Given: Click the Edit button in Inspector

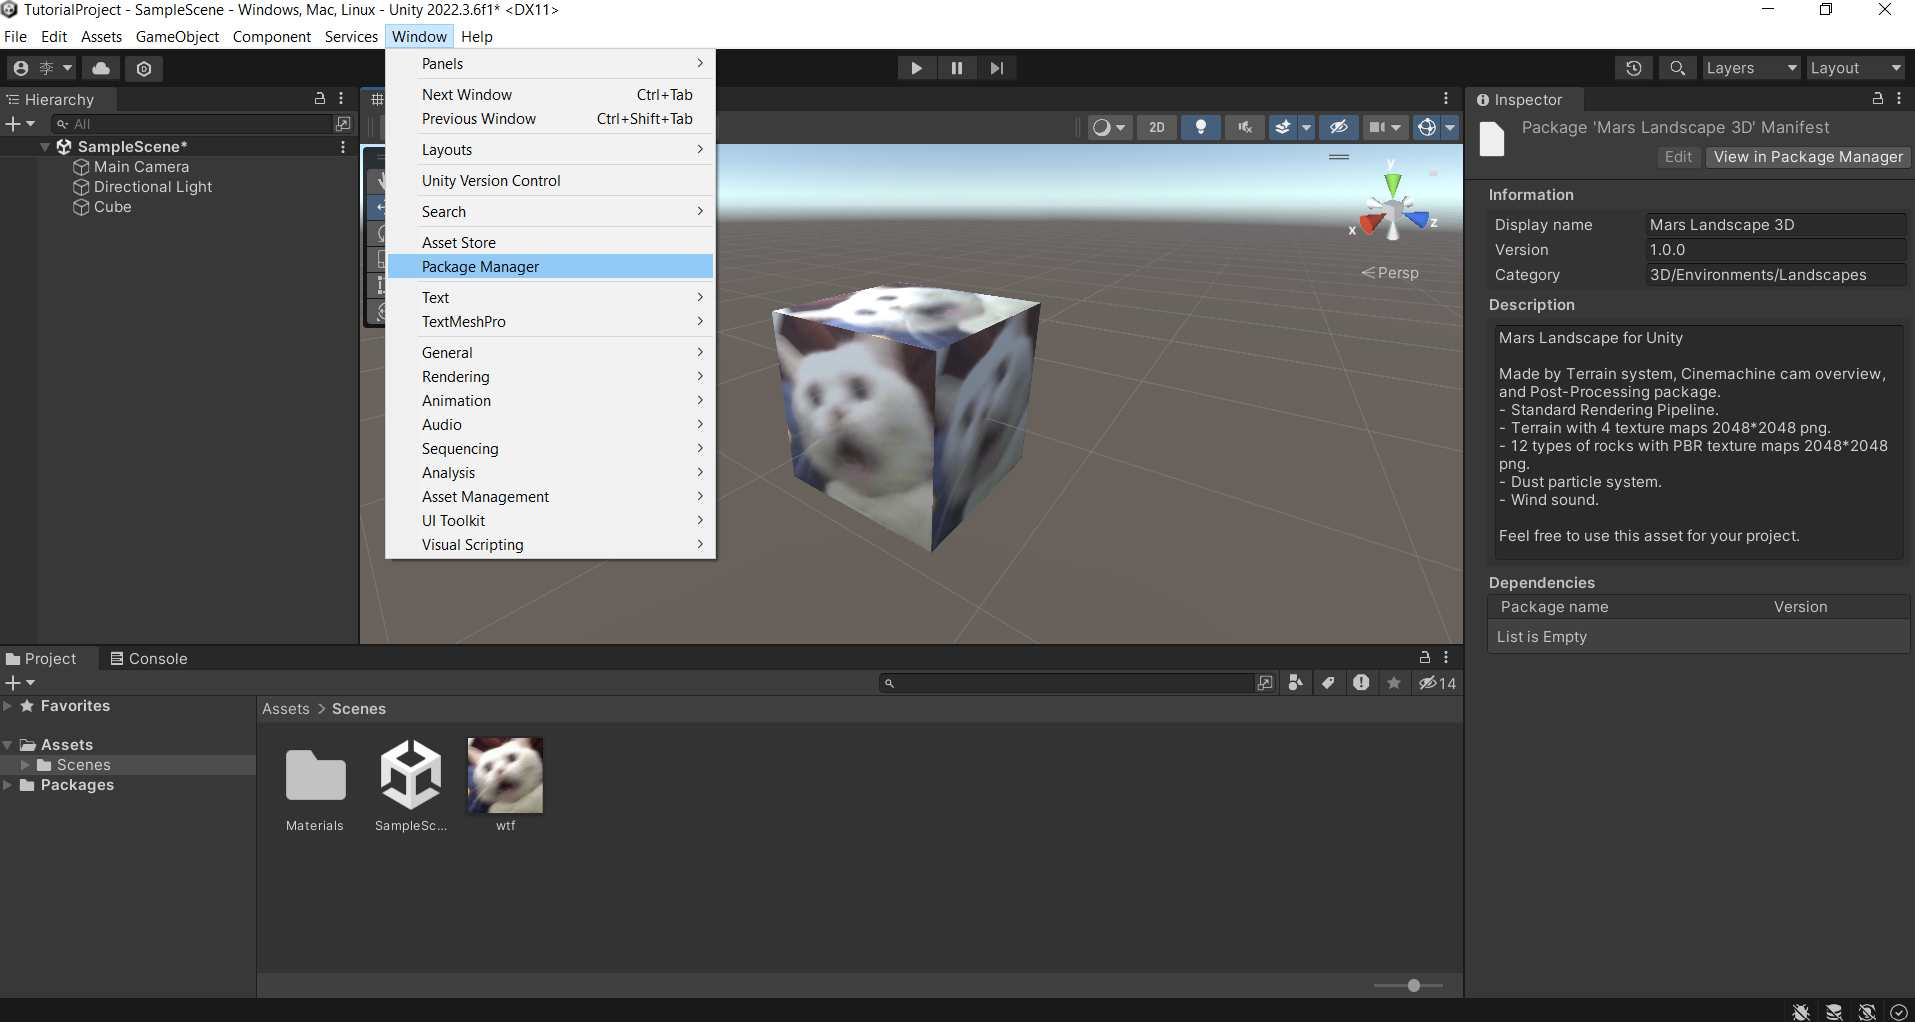Looking at the screenshot, I should [x=1678, y=157].
